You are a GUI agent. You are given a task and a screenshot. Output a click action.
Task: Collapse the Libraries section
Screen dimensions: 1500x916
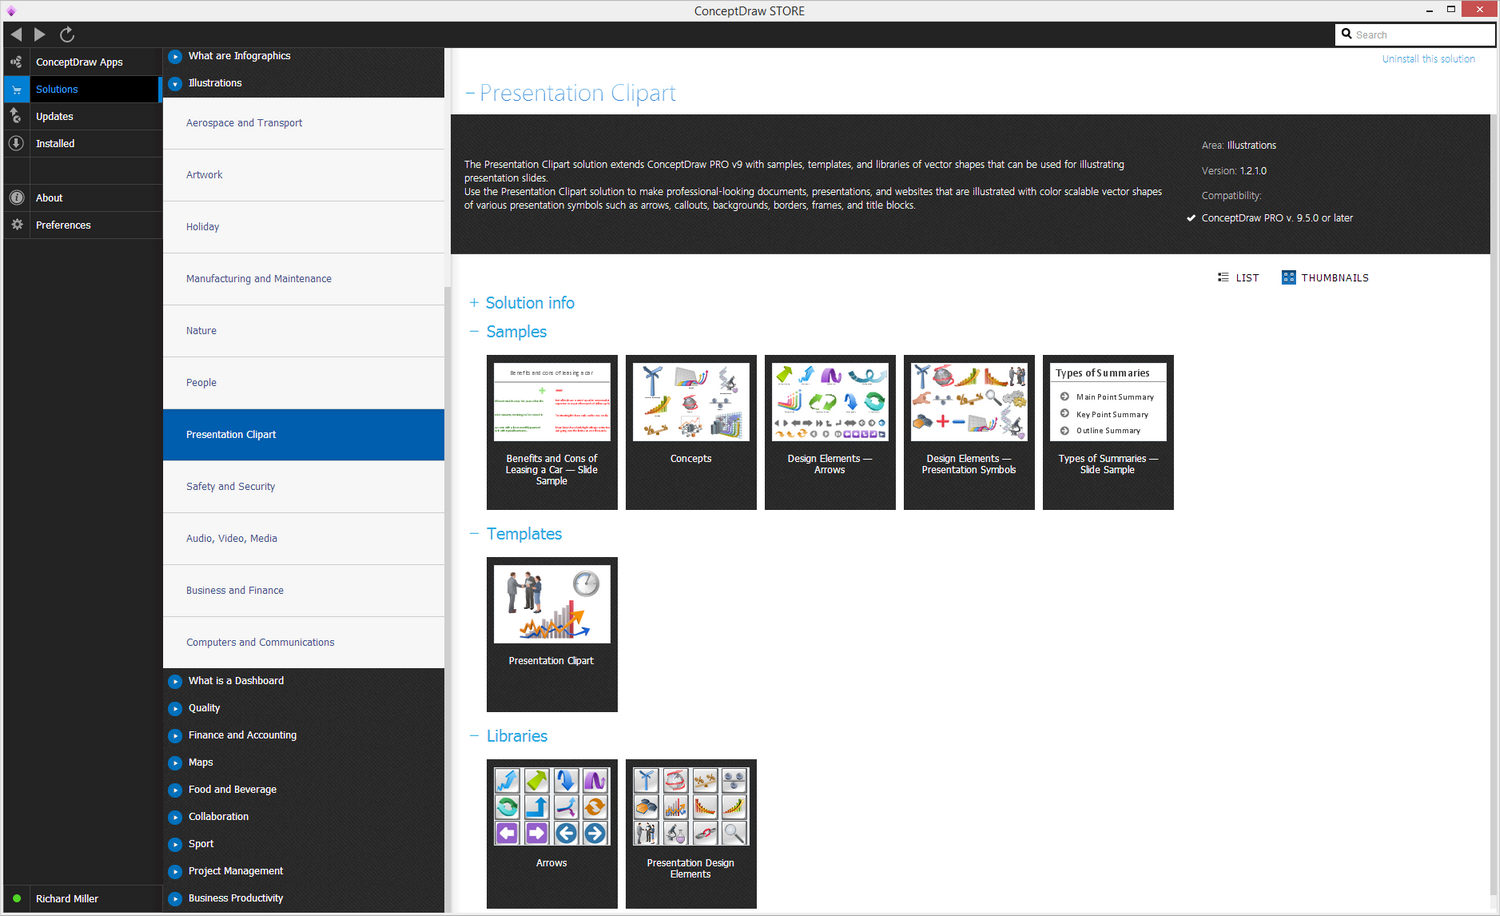coord(474,736)
